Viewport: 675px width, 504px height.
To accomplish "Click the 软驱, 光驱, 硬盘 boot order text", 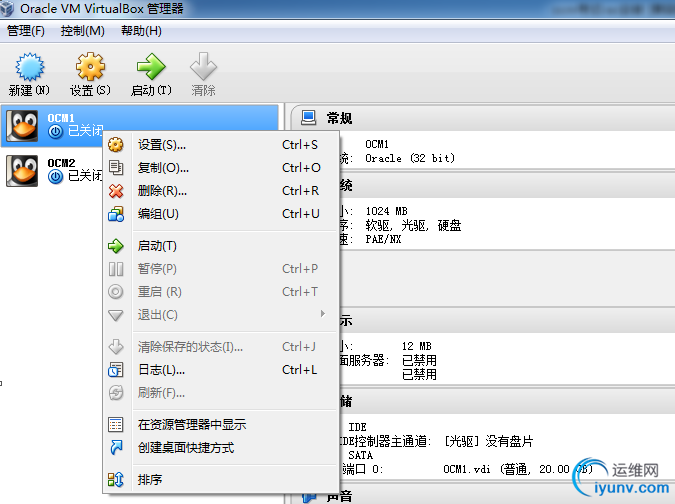I will pos(413,226).
